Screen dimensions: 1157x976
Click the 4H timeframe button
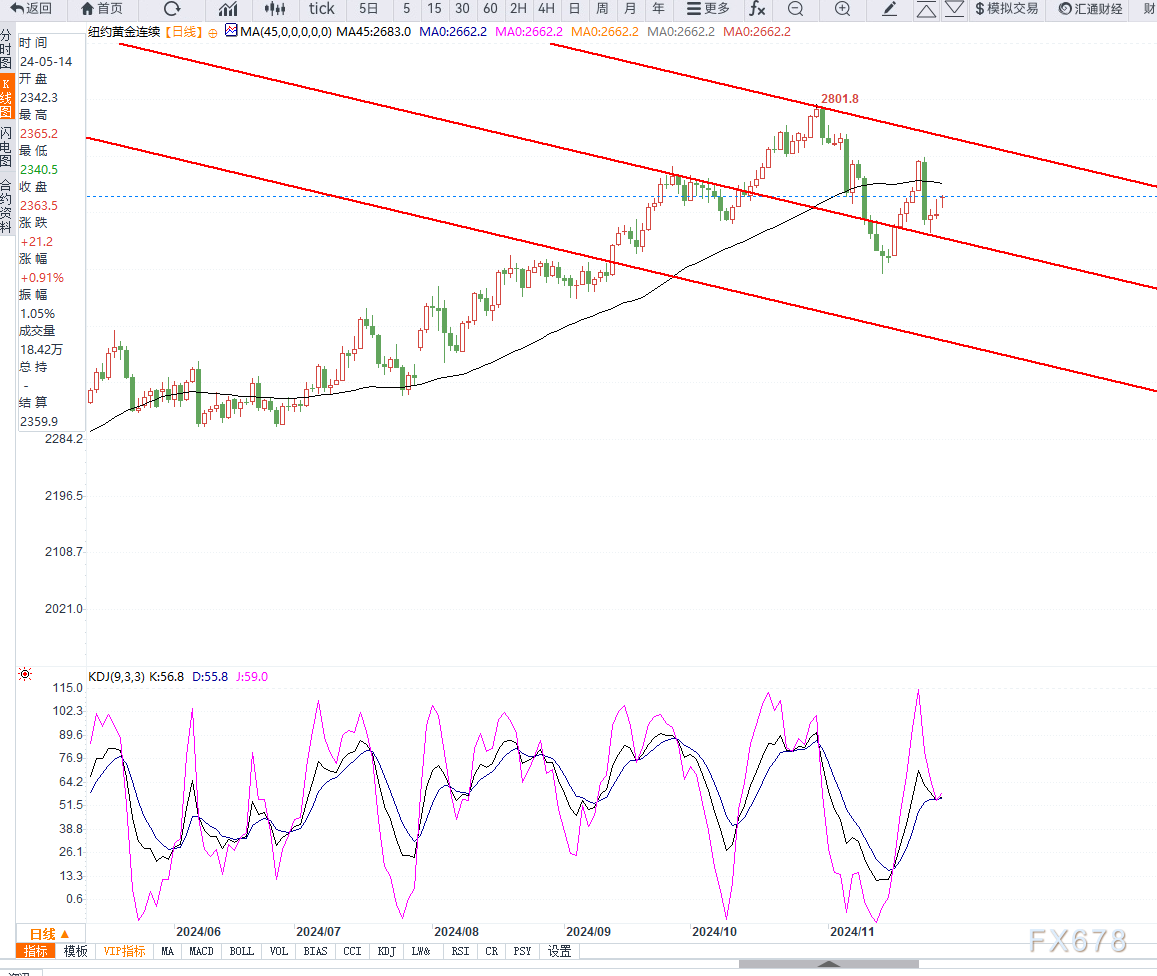[x=545, y=9]
